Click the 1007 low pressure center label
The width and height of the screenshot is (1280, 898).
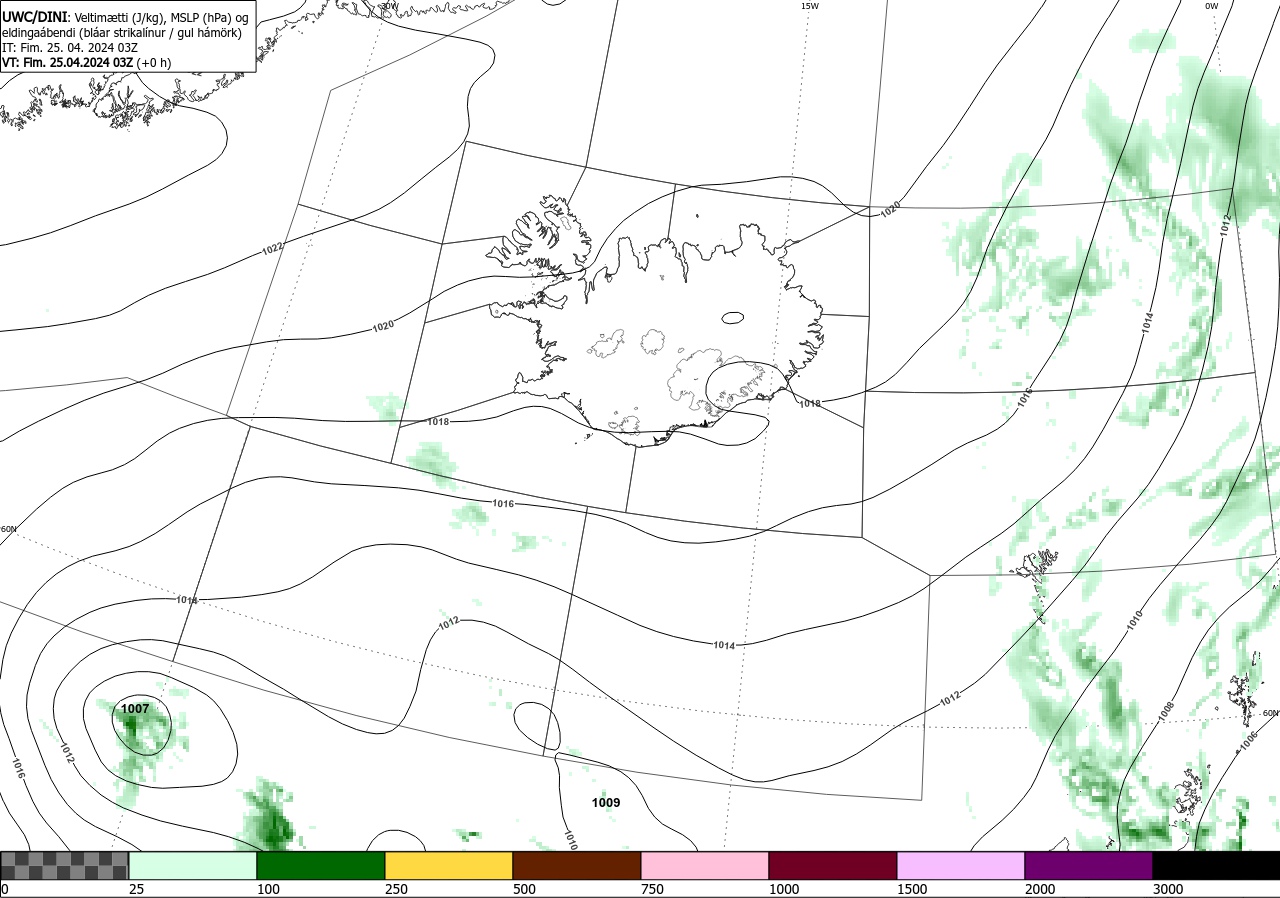pos(135,709)
